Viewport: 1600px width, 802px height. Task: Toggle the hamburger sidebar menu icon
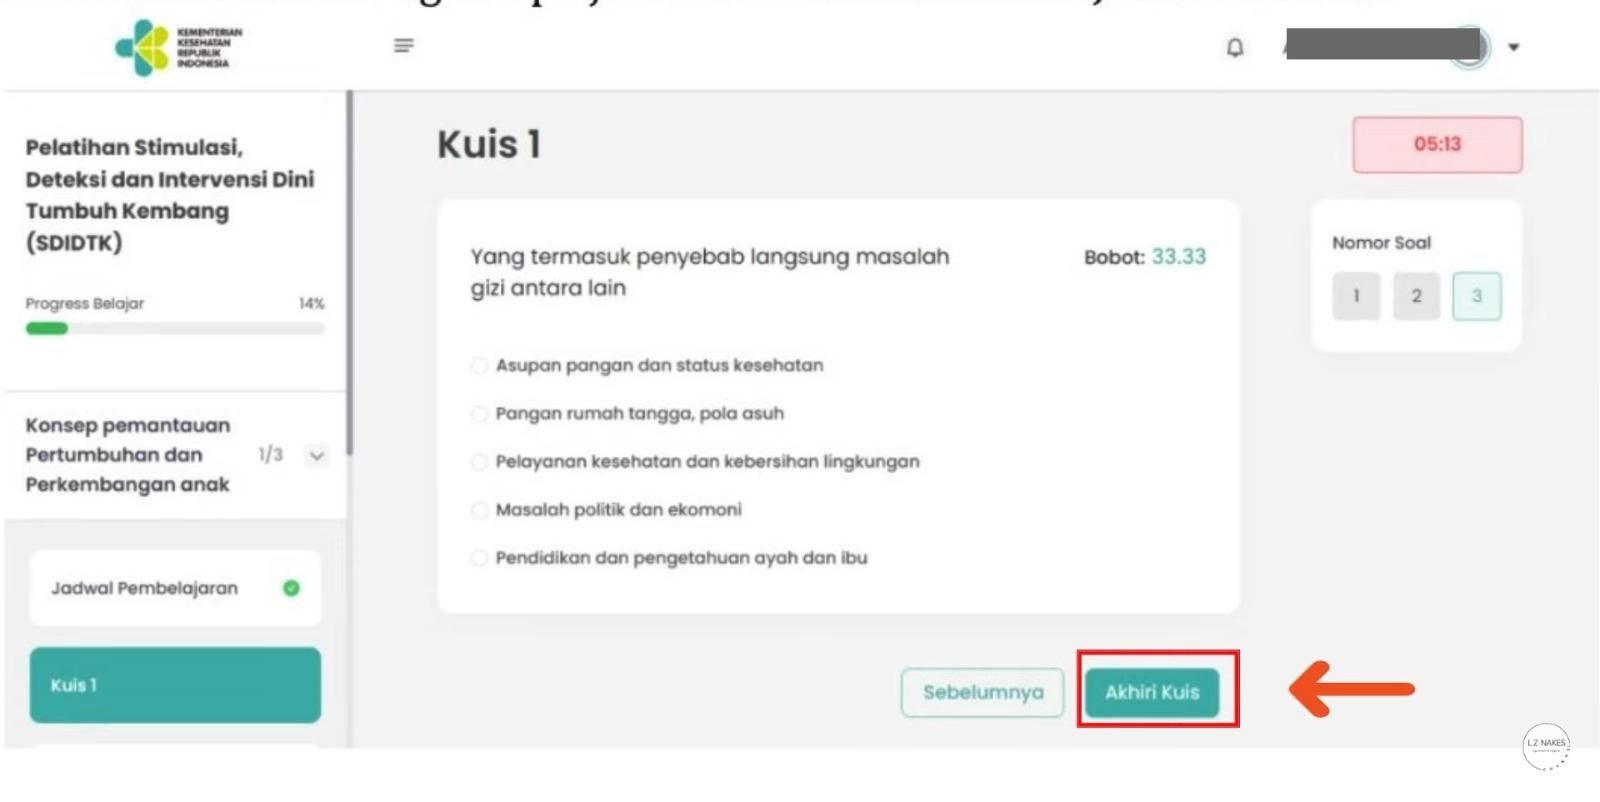pyautogui.click(x=404, y=46)
